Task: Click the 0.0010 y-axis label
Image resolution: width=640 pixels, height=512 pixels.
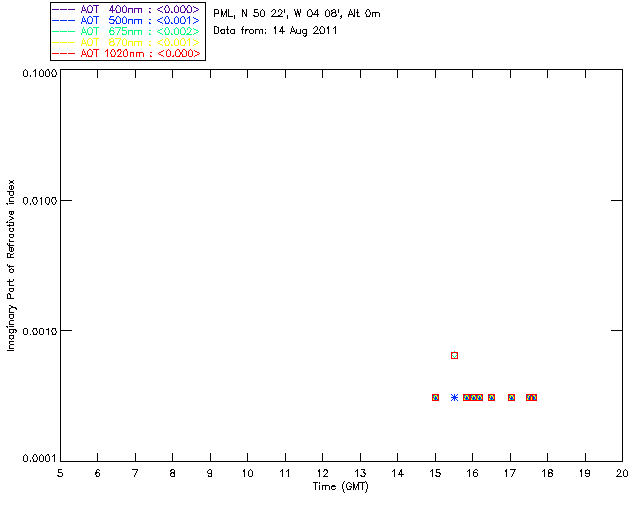Action: (40, 331)
